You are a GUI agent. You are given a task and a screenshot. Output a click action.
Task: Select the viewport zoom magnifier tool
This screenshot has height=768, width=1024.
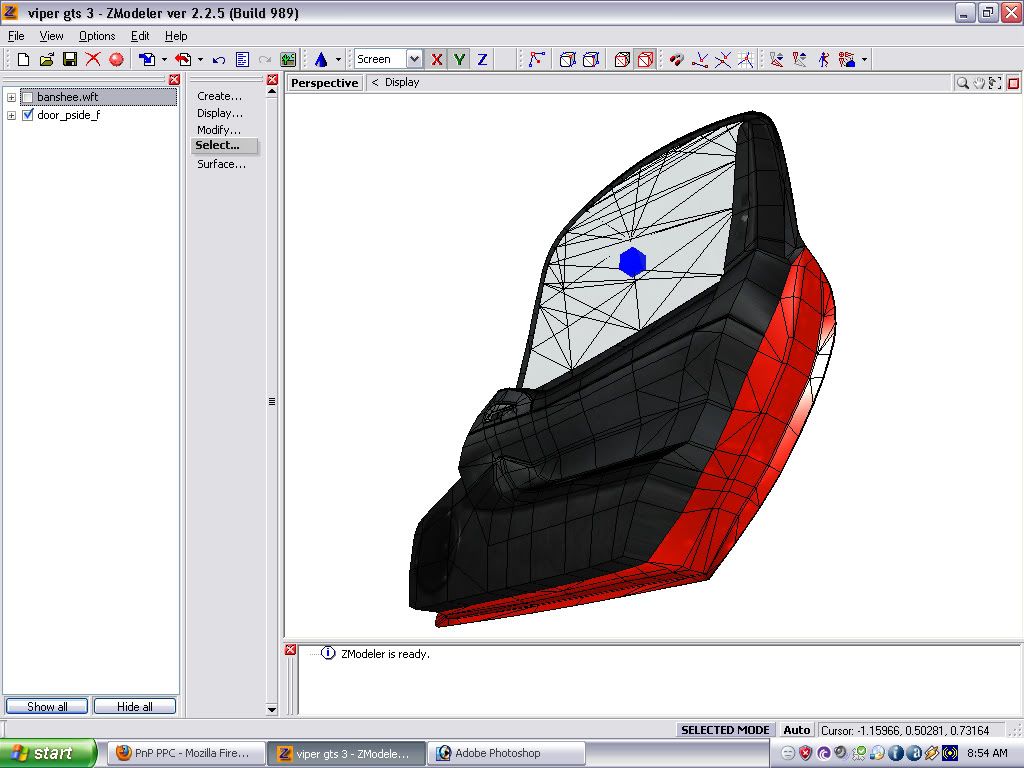pos(962,83)
